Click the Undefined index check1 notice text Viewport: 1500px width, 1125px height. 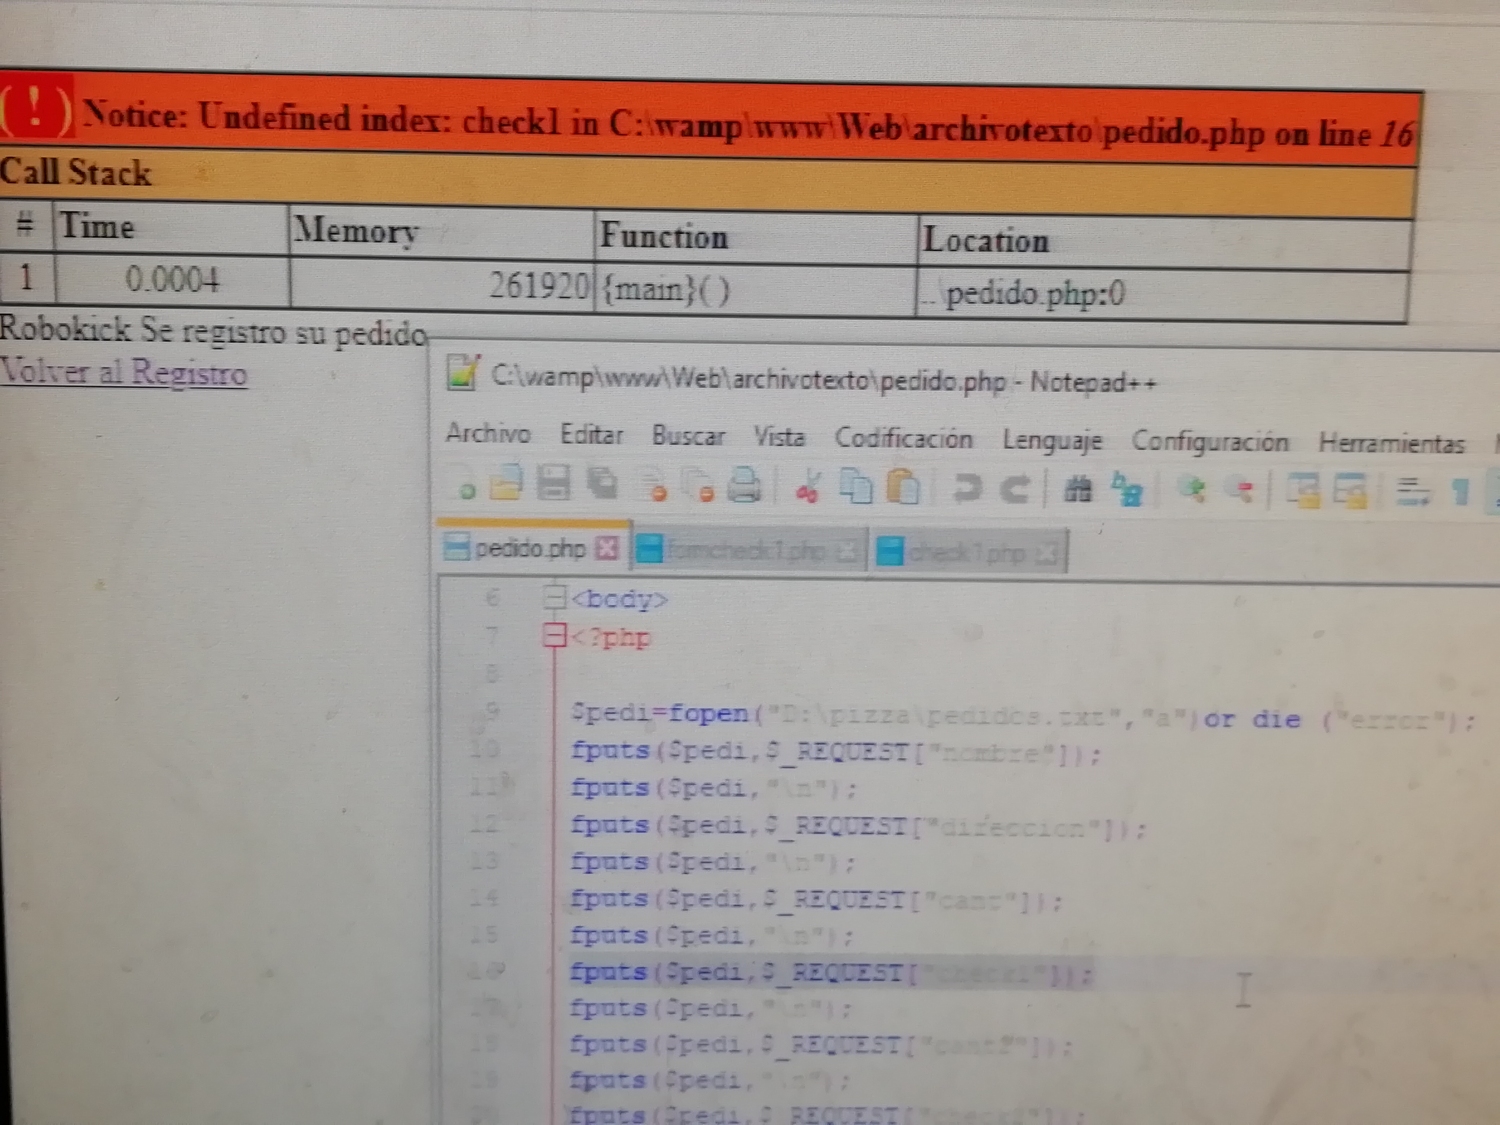point(747,126)
